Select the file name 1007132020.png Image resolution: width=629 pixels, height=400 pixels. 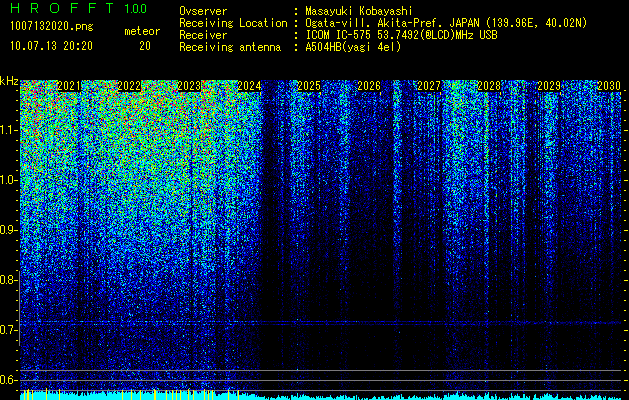[x=52, y=26]
